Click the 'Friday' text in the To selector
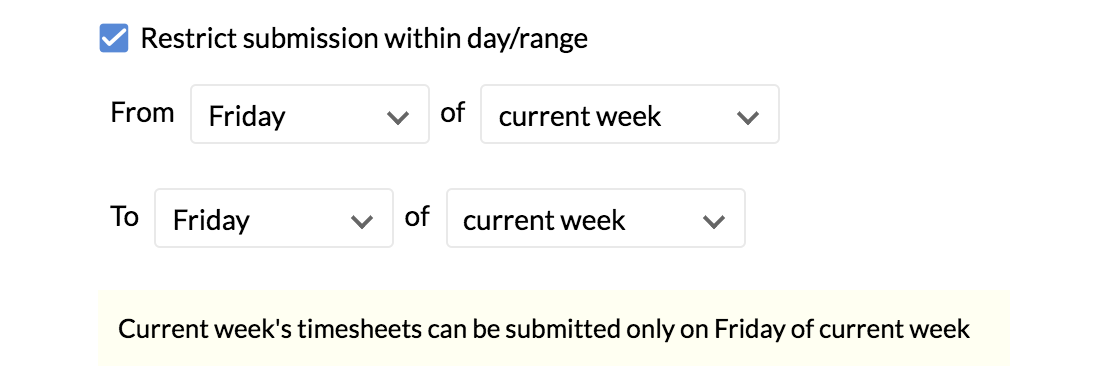 coord(211,220)
